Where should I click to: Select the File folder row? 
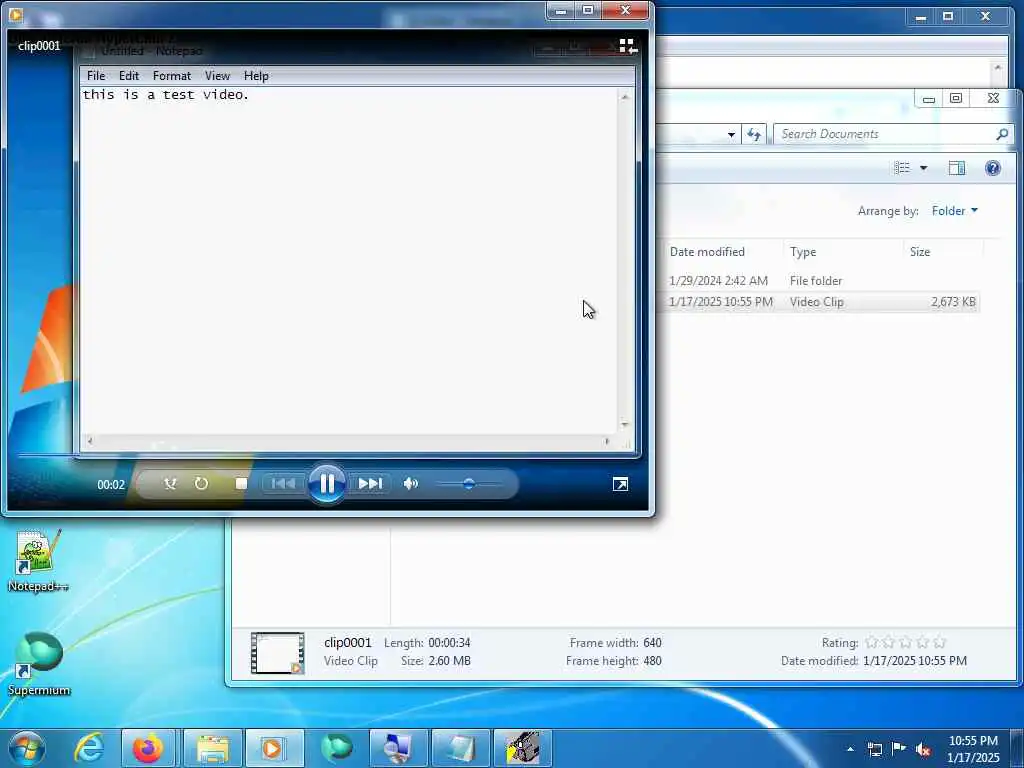click(x=816, y=281)
